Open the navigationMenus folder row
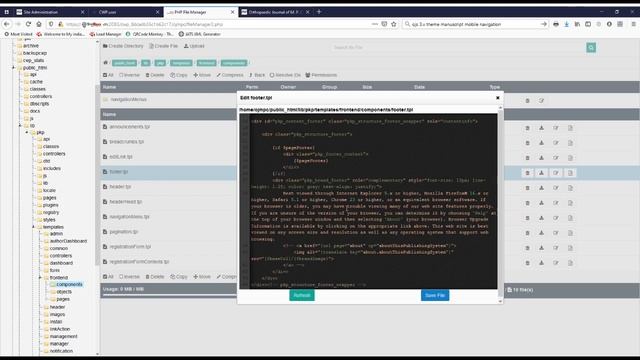 [128, 100]
